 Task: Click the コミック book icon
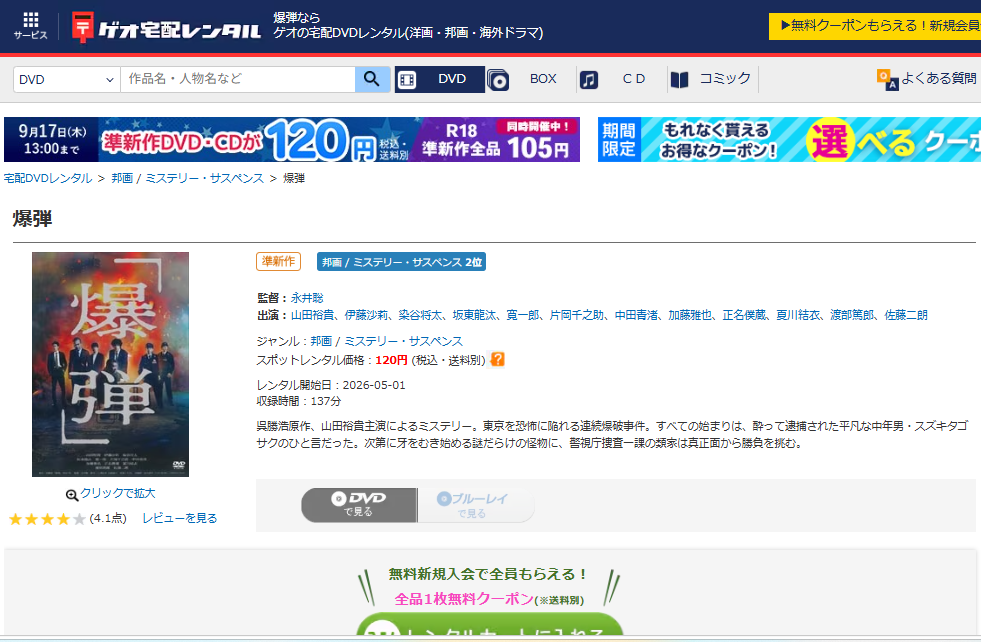click(x=679, y=79)
